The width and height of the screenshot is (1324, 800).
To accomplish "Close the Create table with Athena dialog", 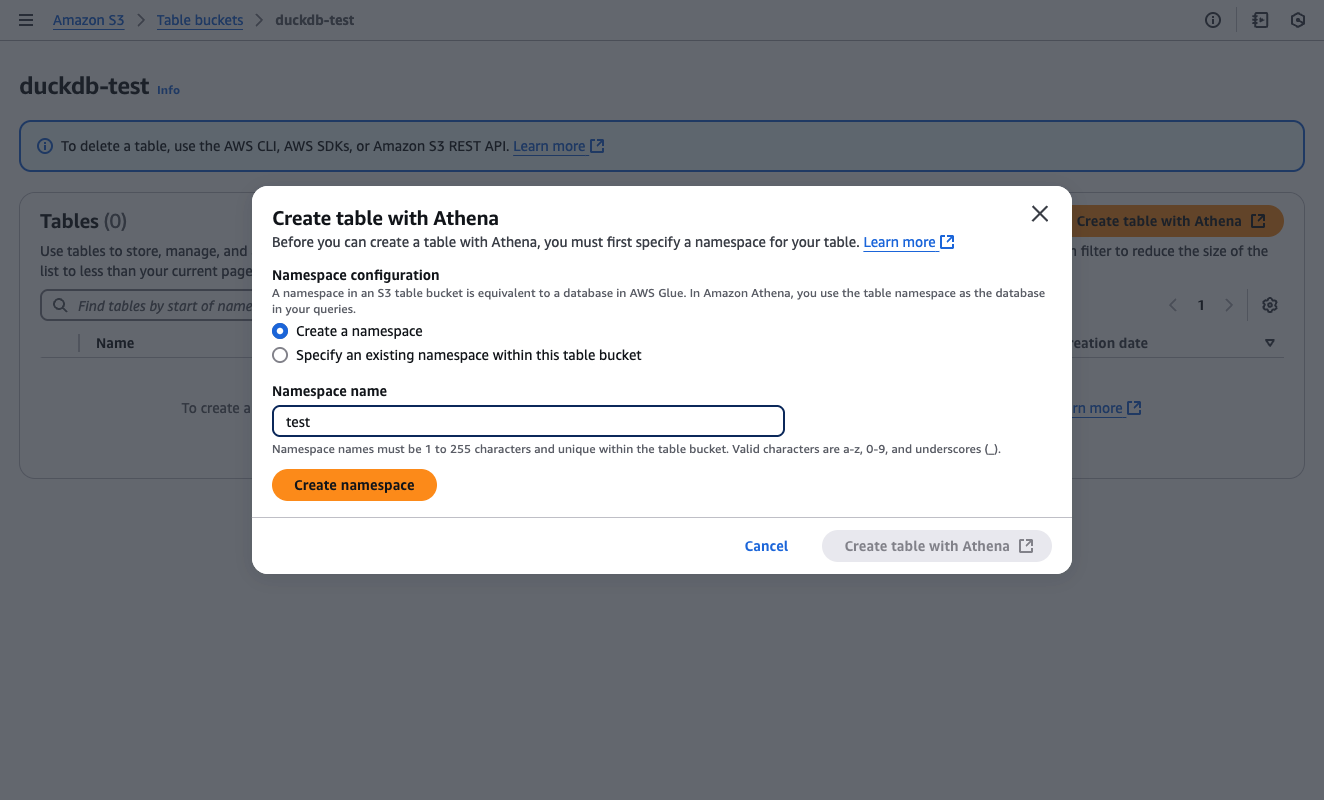I will (1040, 214).
